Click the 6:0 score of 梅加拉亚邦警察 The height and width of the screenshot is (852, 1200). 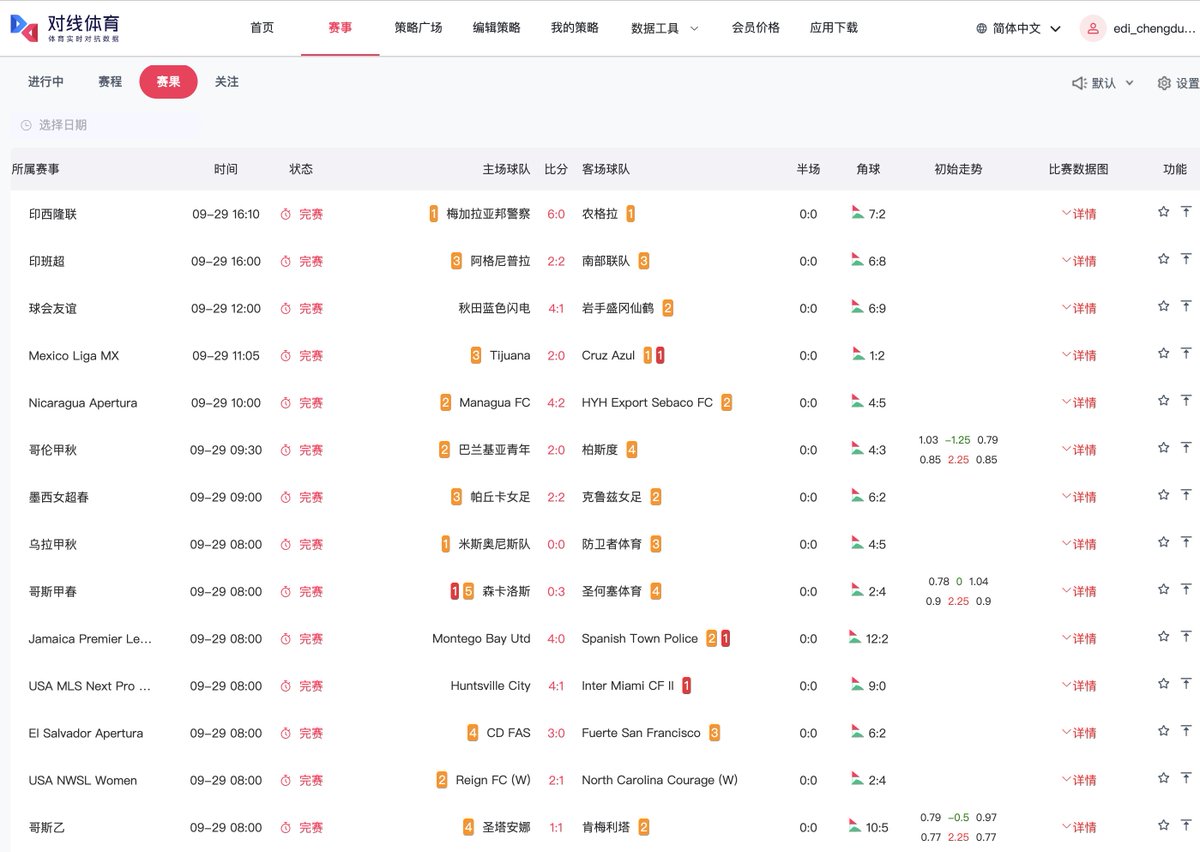(556, 214)
